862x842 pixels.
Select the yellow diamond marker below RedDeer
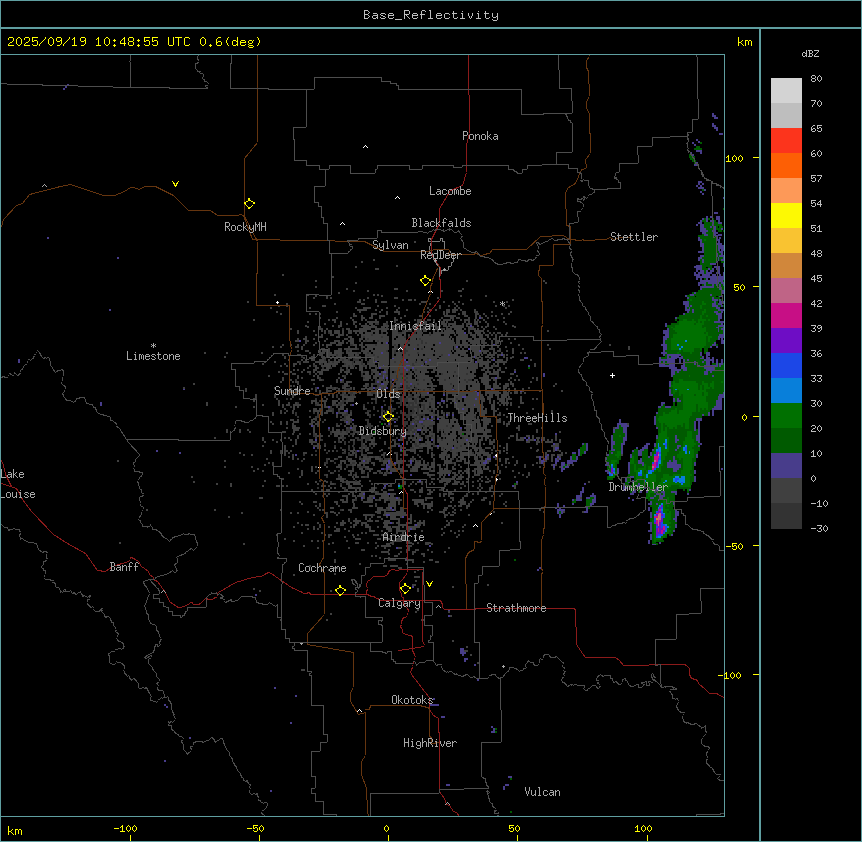[x=426, y=281]
